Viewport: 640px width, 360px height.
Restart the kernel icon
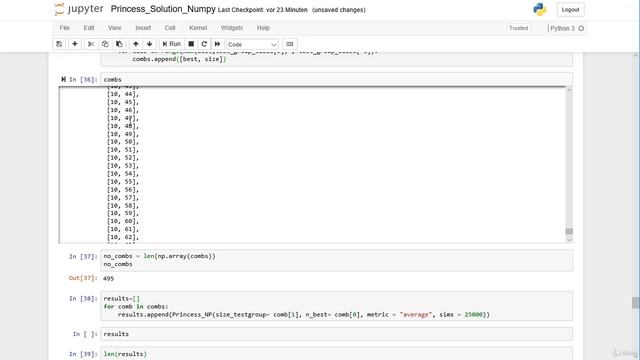coord(204,44)
